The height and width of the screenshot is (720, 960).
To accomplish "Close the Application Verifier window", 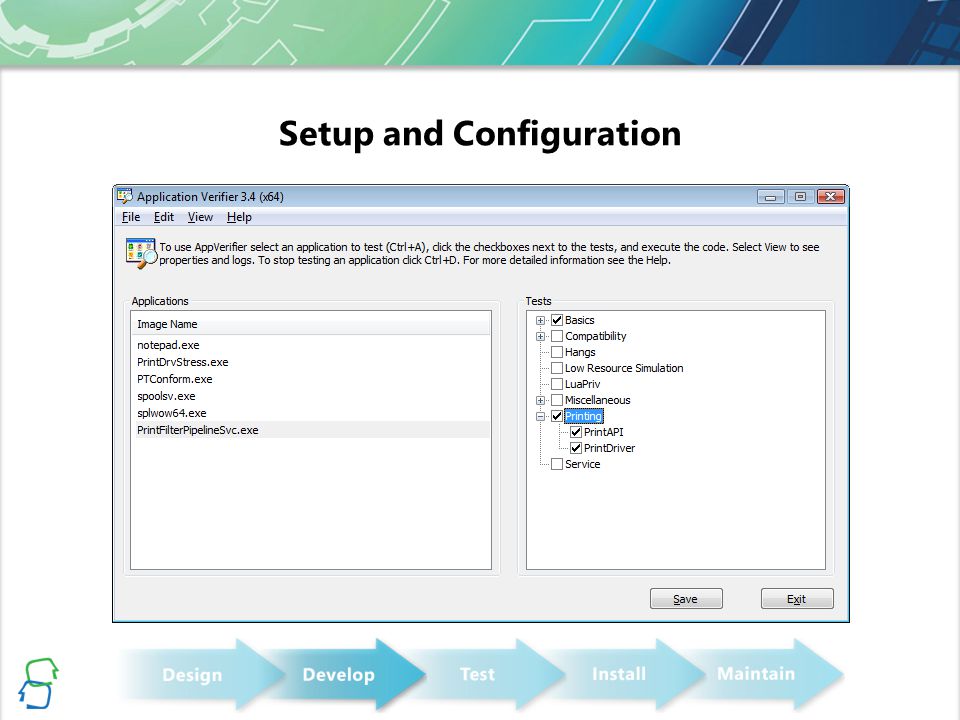I will [x=830, y=197].
